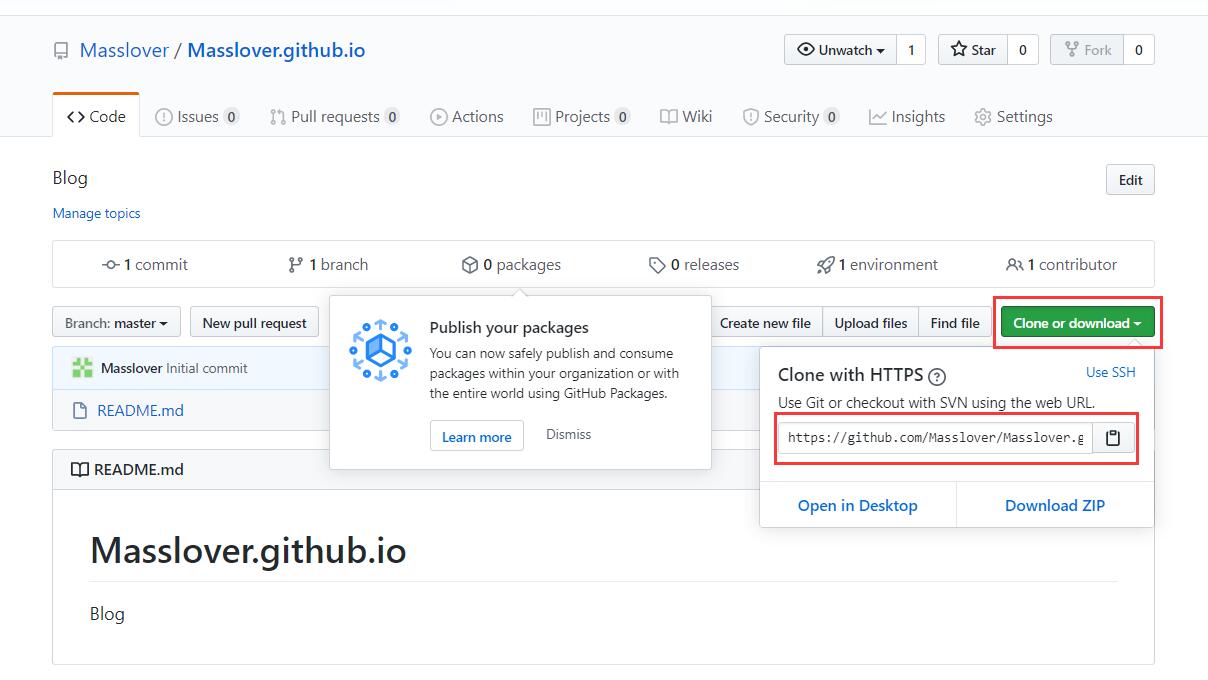Click the rocket icon beside 1 environment

pos(825,265)
